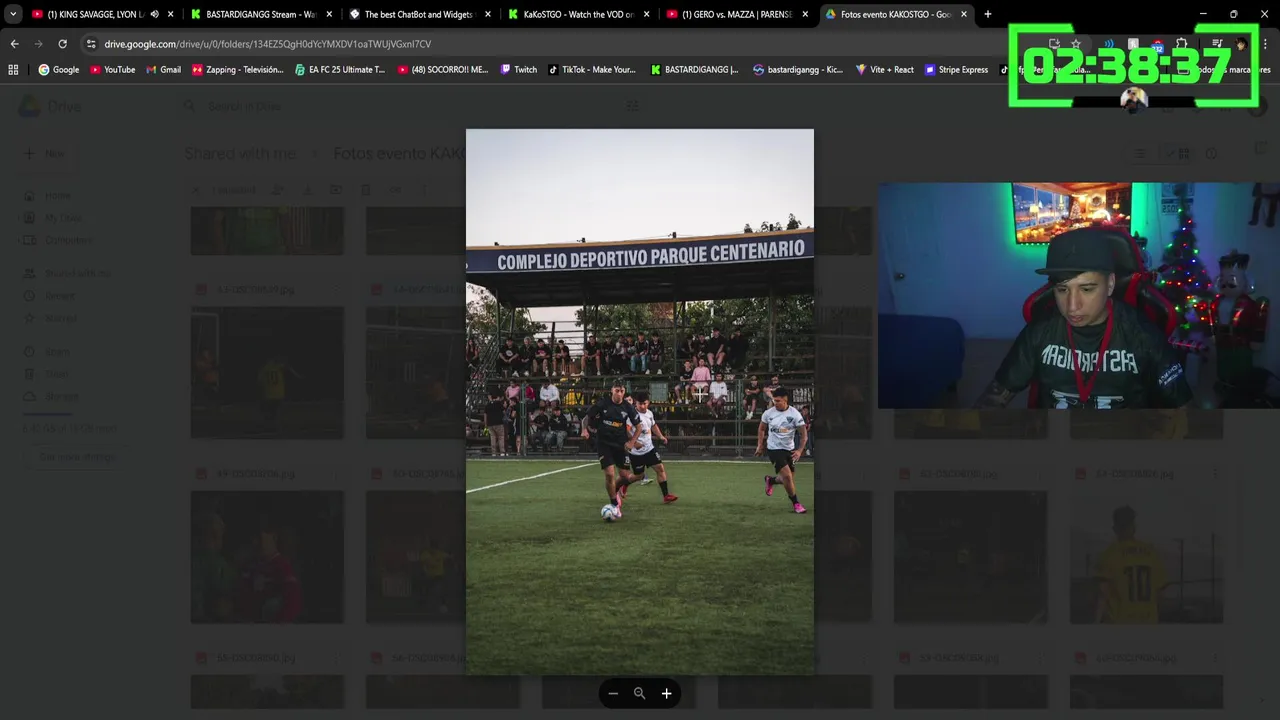
Task: Close the GERO vs. MAZZA tab
Action: (803, 14)
